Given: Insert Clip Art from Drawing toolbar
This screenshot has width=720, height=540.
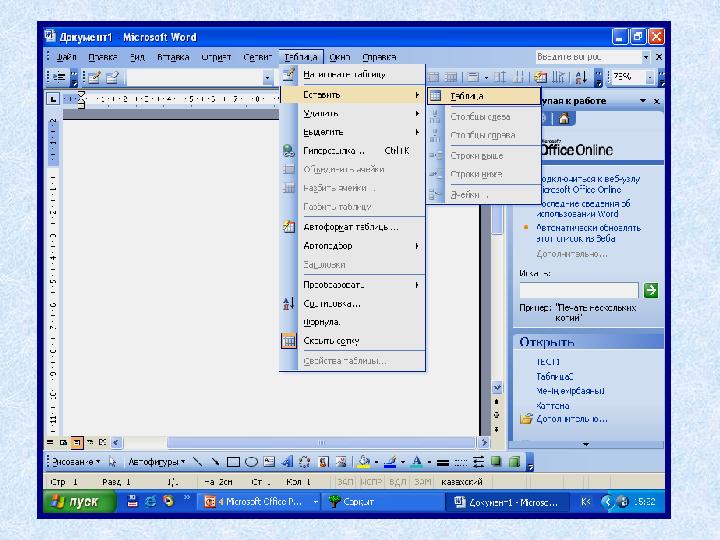Looking at the screenshot, I should [x=323, y=461].
